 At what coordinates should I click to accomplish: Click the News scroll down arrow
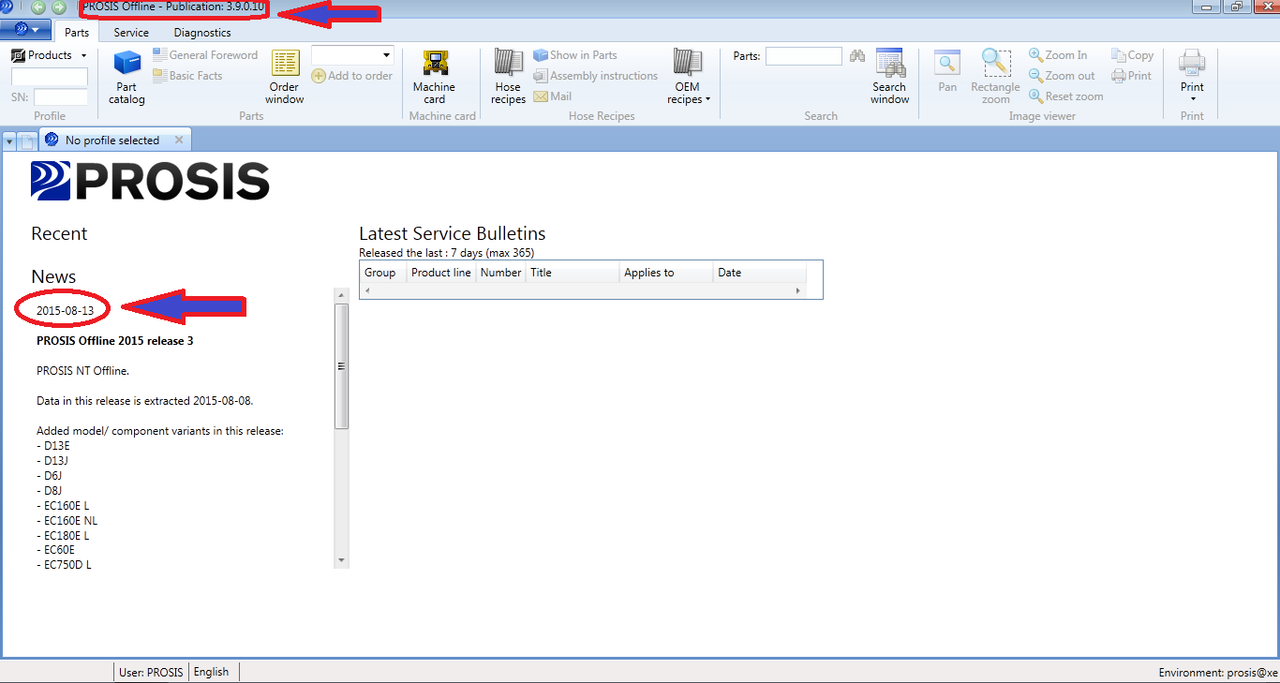pyautogui.click(x=341, y=561)
